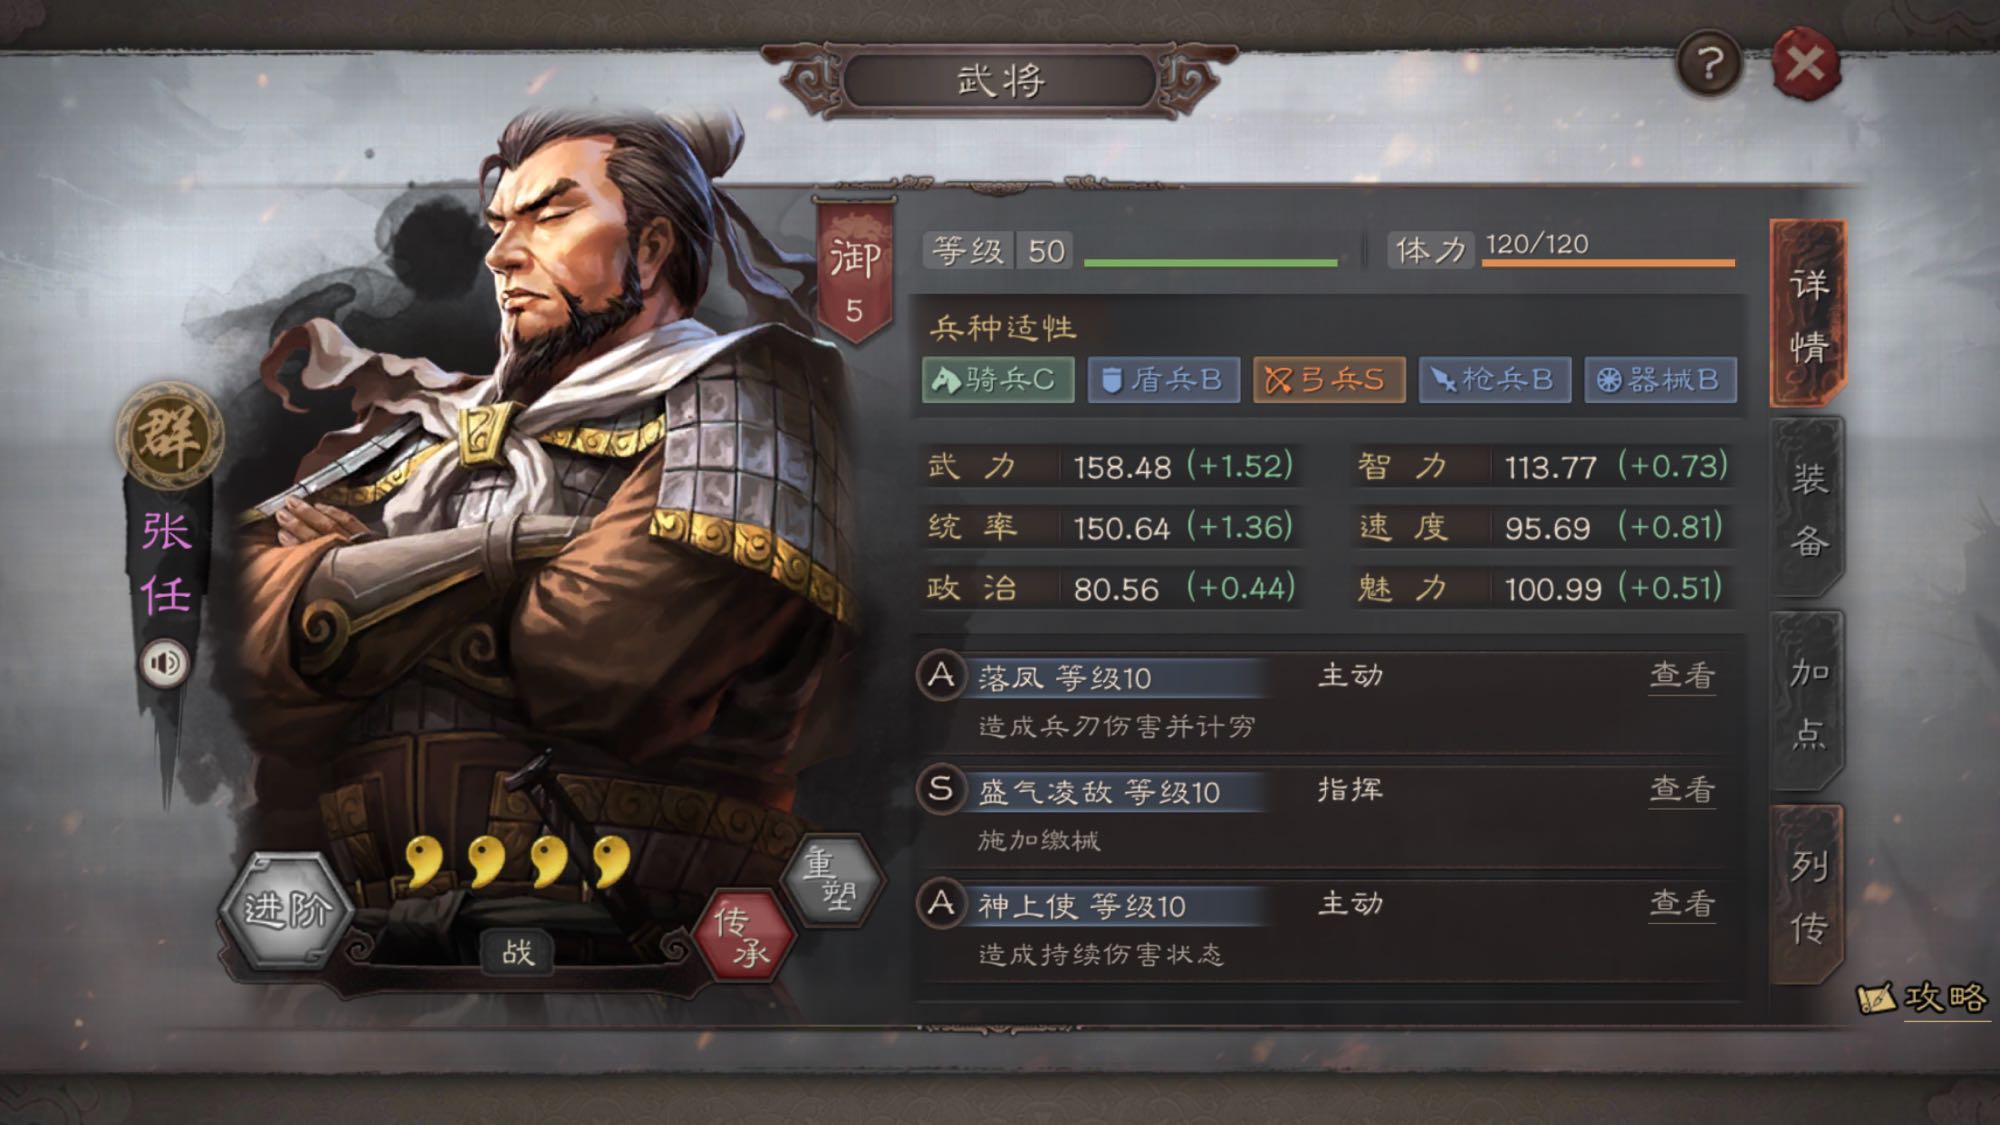The width and height of the screenshot is (2000, 1125).
Task: View details of skill 盛气凌敌
Action: [1682, 790]
